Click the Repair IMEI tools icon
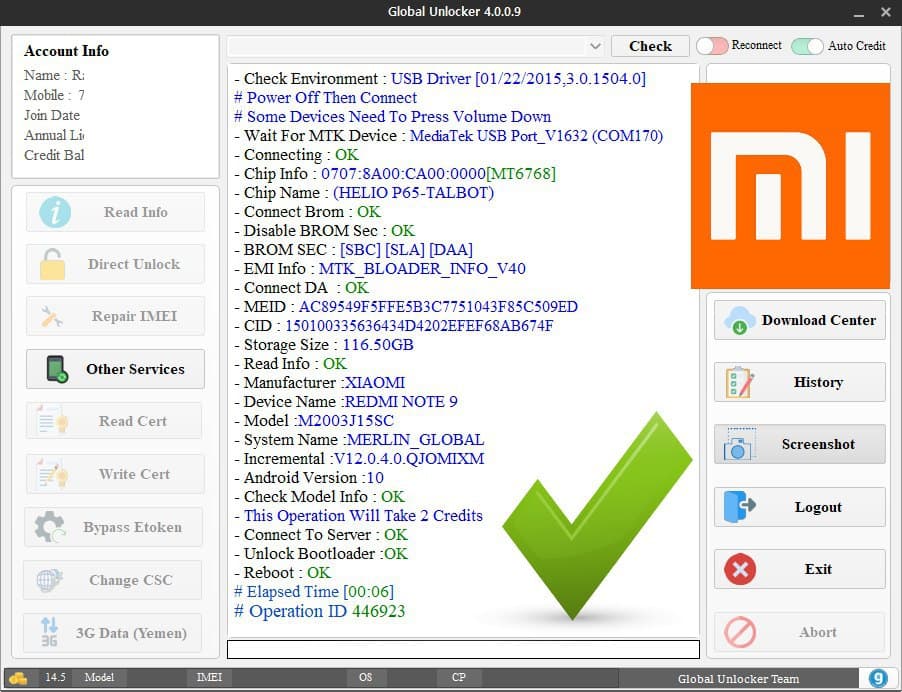The image size is (902, 692). click(52, 316)
